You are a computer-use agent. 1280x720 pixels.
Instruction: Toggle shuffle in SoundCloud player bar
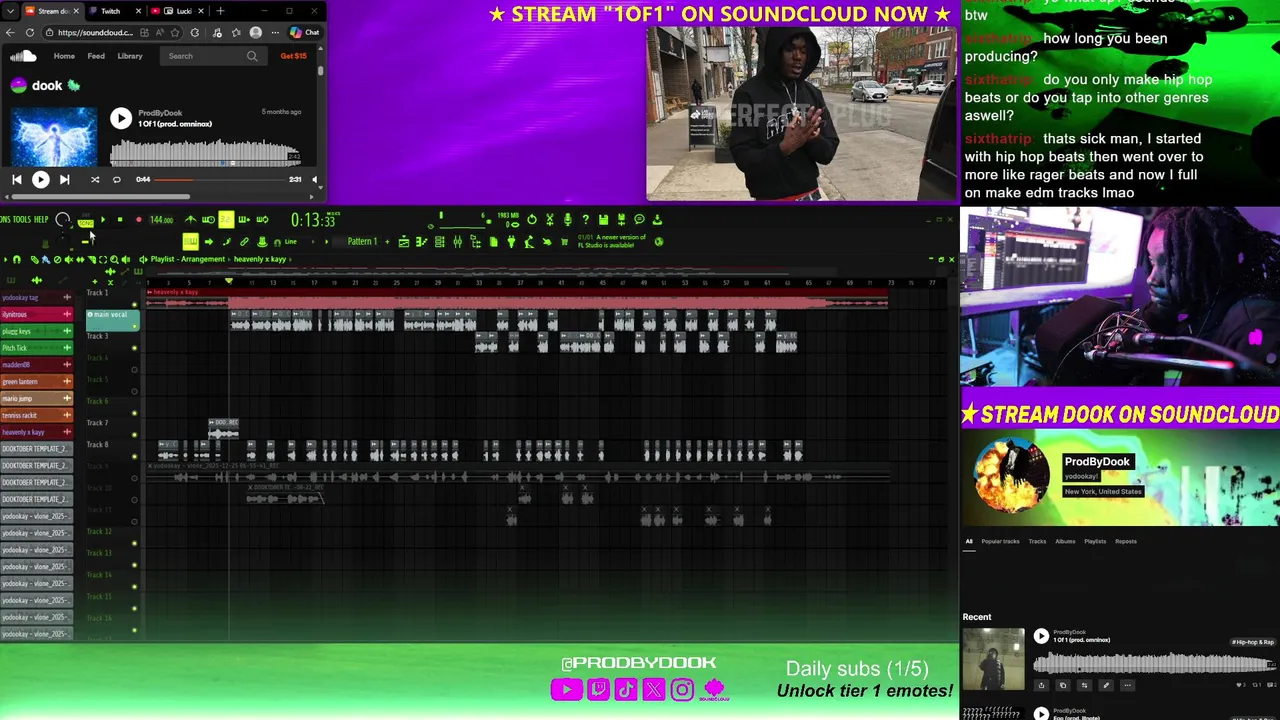pos(95,180)
